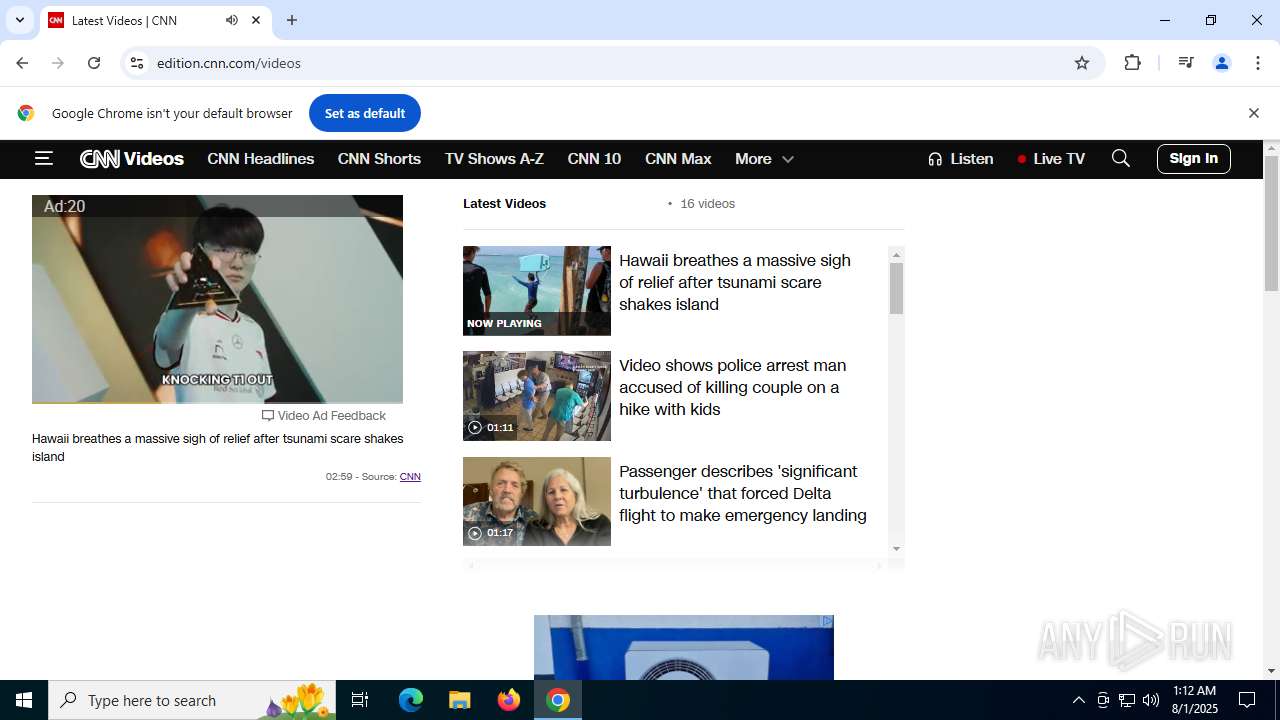Image resolution: width=1280 pixels, height=720 pixels.
Task: Click the Chrome taskbar icon
Action: pyautogui.click(x=558, y=700)
